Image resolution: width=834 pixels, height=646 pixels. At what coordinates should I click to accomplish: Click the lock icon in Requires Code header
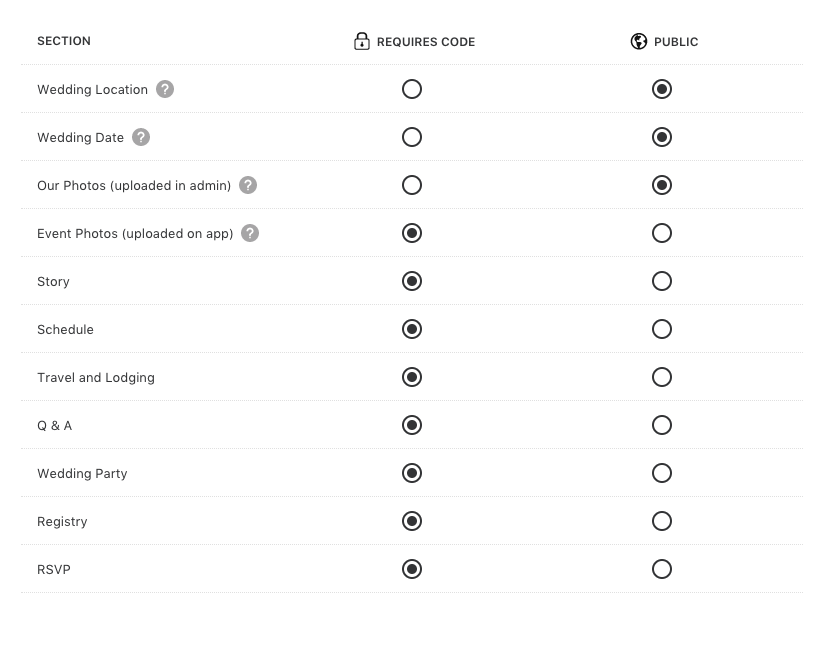point(362,41)
